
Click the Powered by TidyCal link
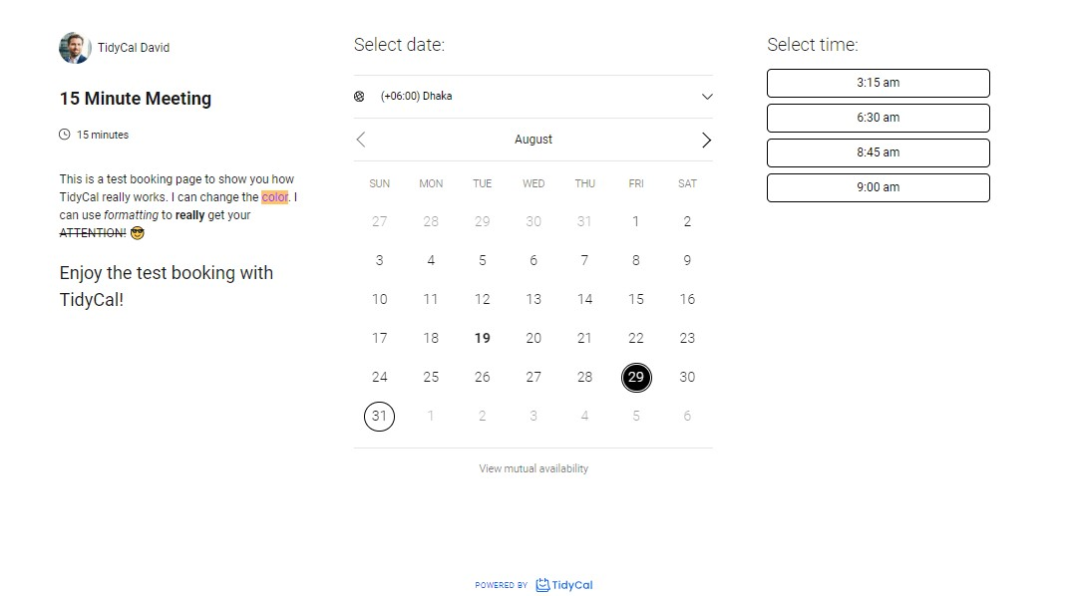tap(534, 585)
